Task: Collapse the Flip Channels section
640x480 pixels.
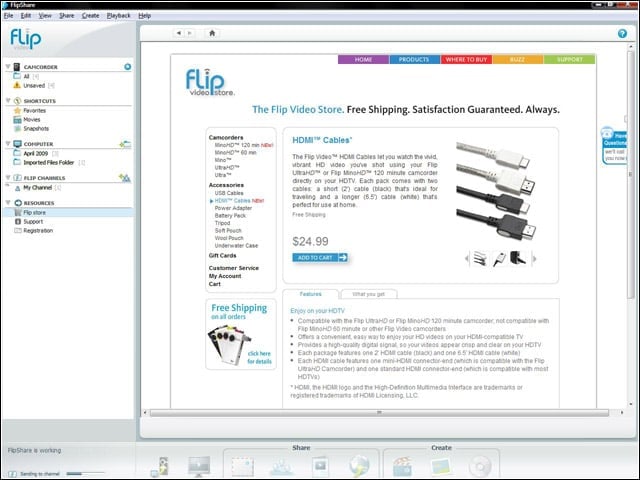Action: (8, 178)
